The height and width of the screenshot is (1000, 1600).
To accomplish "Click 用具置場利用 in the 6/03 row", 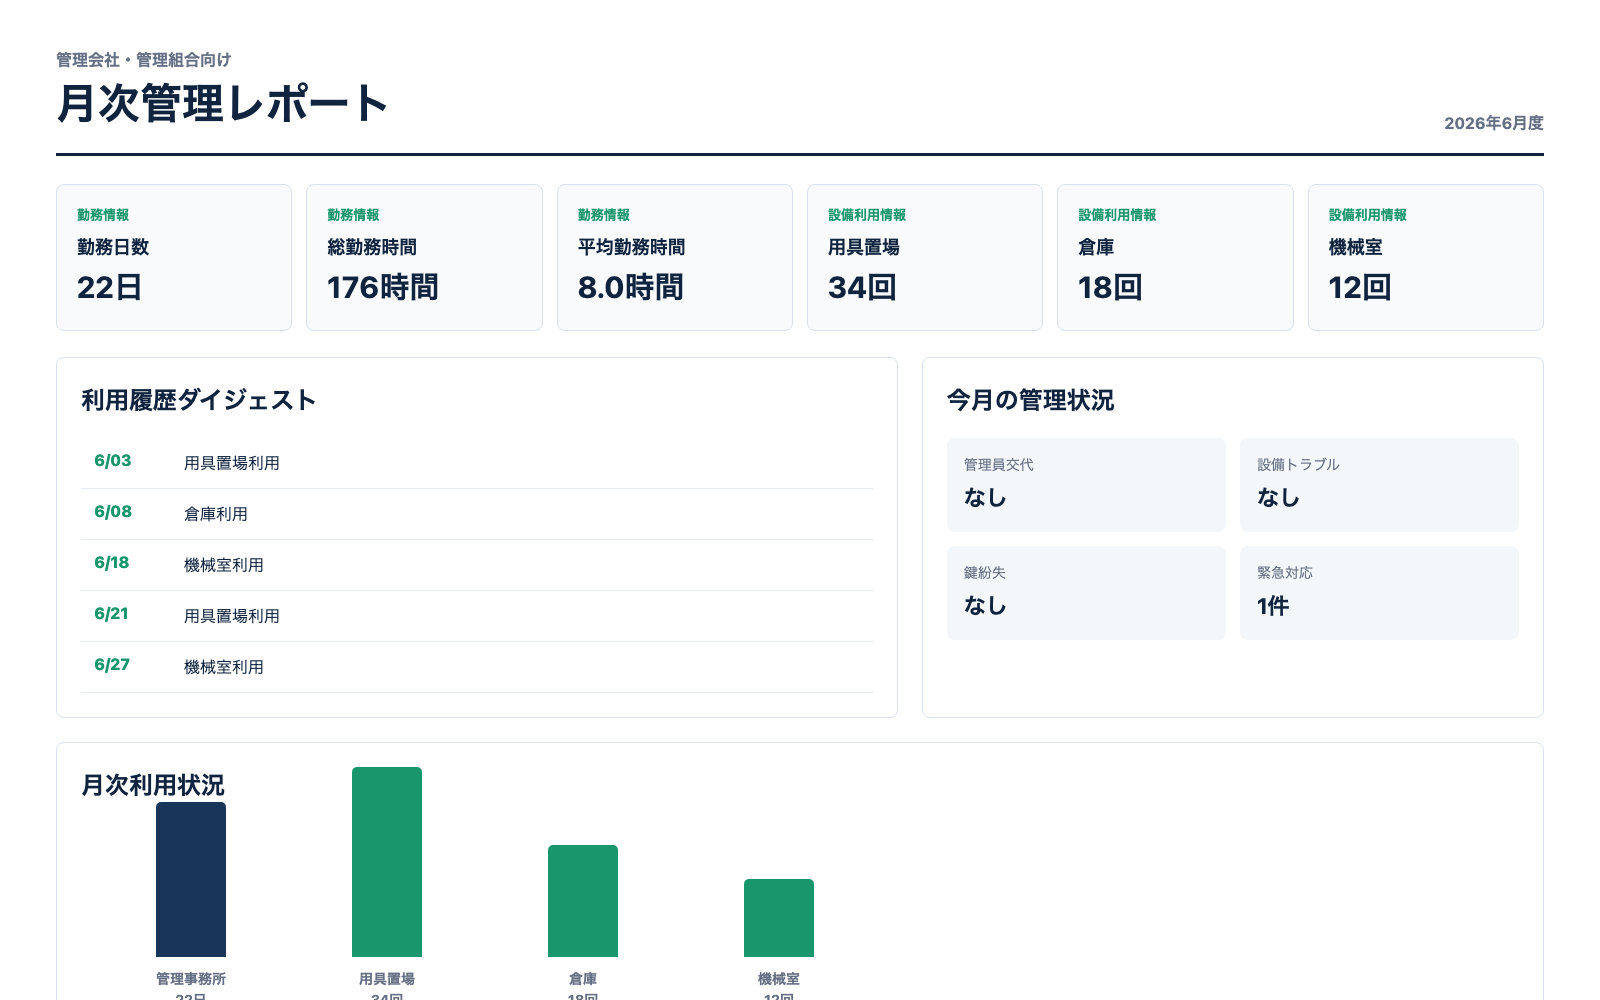I will 232,463.
